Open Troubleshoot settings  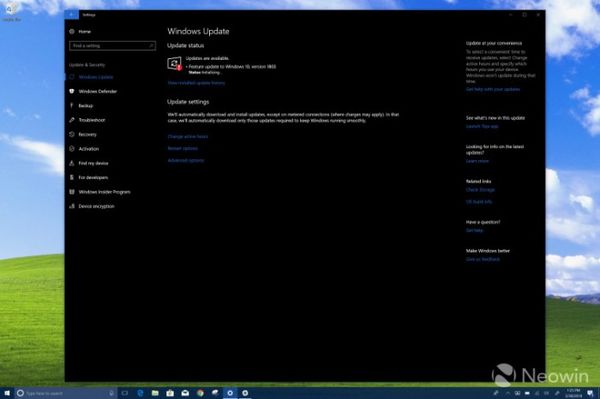(x=91, y=120)
